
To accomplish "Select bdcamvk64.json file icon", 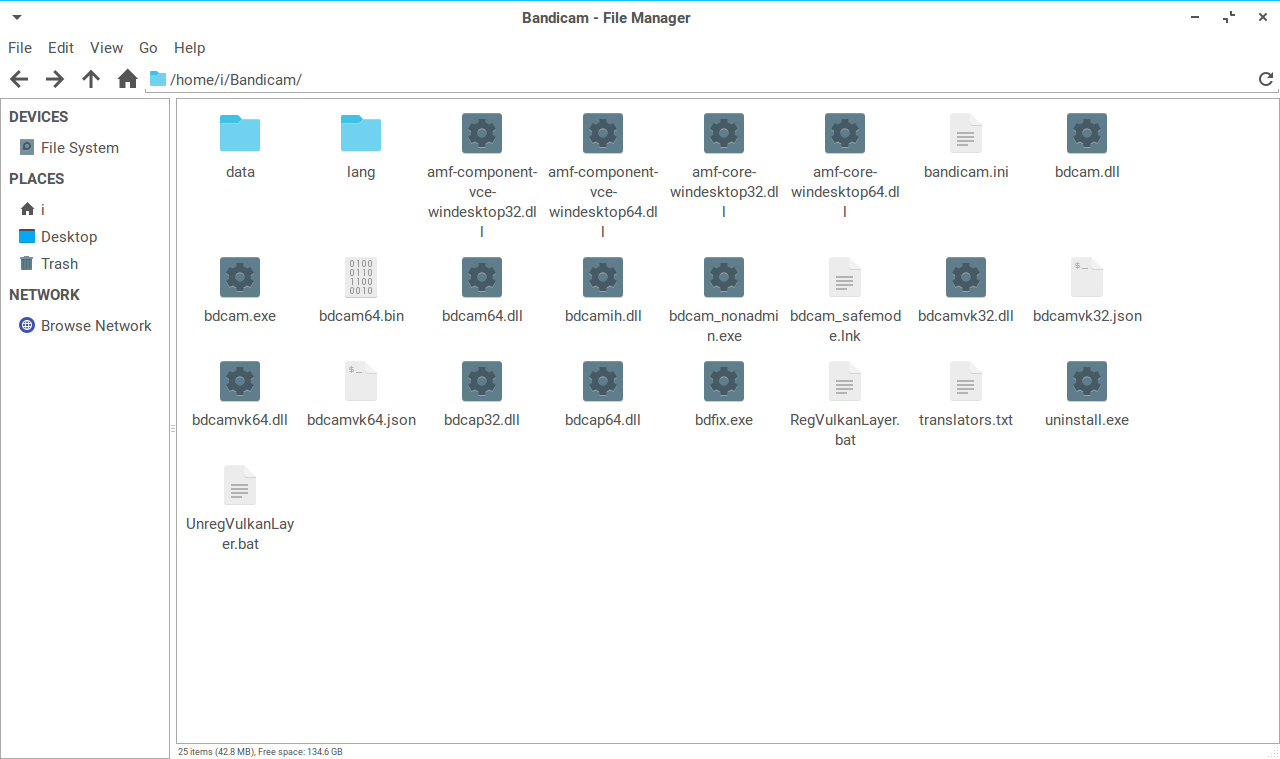I will (x=361, y=381).
